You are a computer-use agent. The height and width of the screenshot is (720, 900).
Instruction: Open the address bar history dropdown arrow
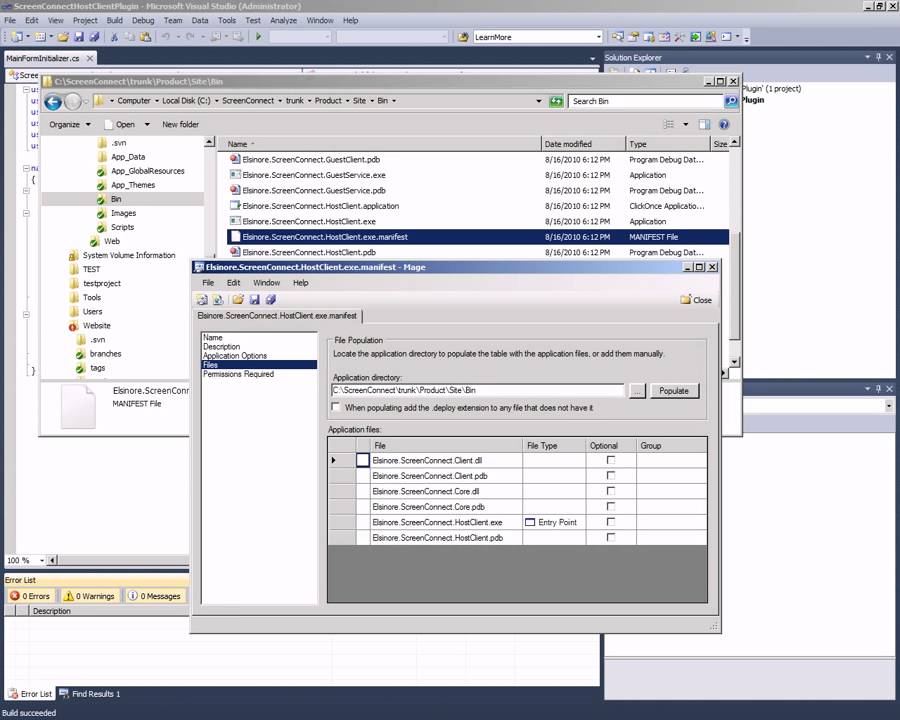coord(538,101)
